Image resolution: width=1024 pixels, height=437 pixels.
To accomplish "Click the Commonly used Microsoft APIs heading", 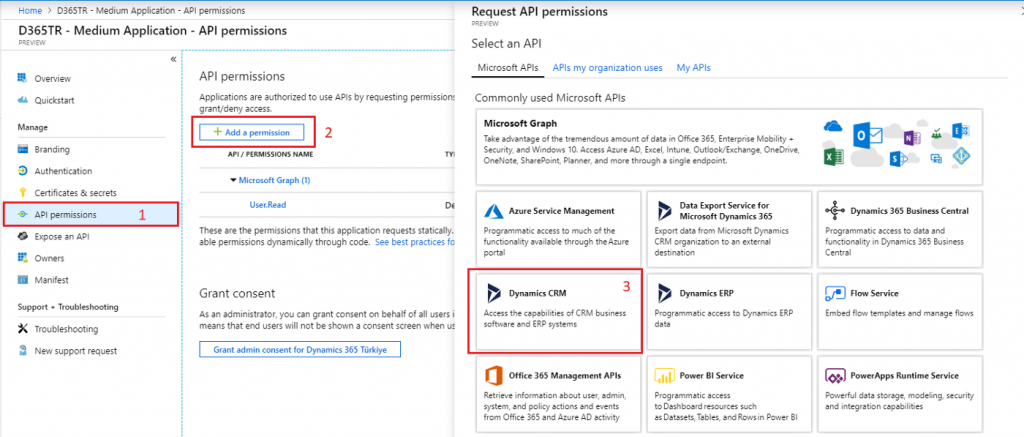I will [550, 98].
